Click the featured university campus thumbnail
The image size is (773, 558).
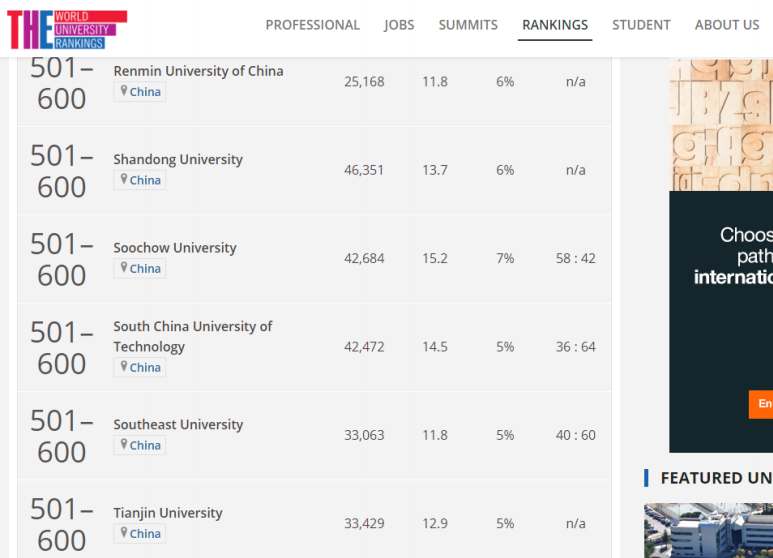[708, 531]
